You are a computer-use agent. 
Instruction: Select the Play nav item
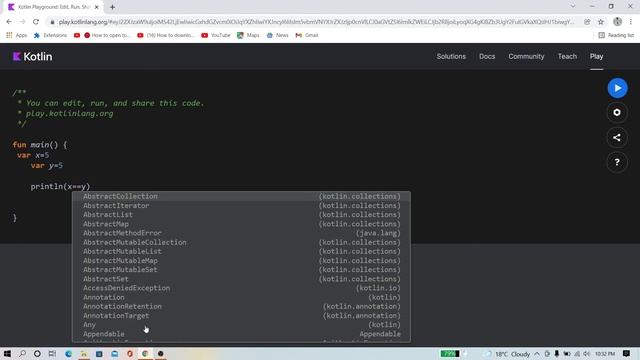click(x=596, y=57)
